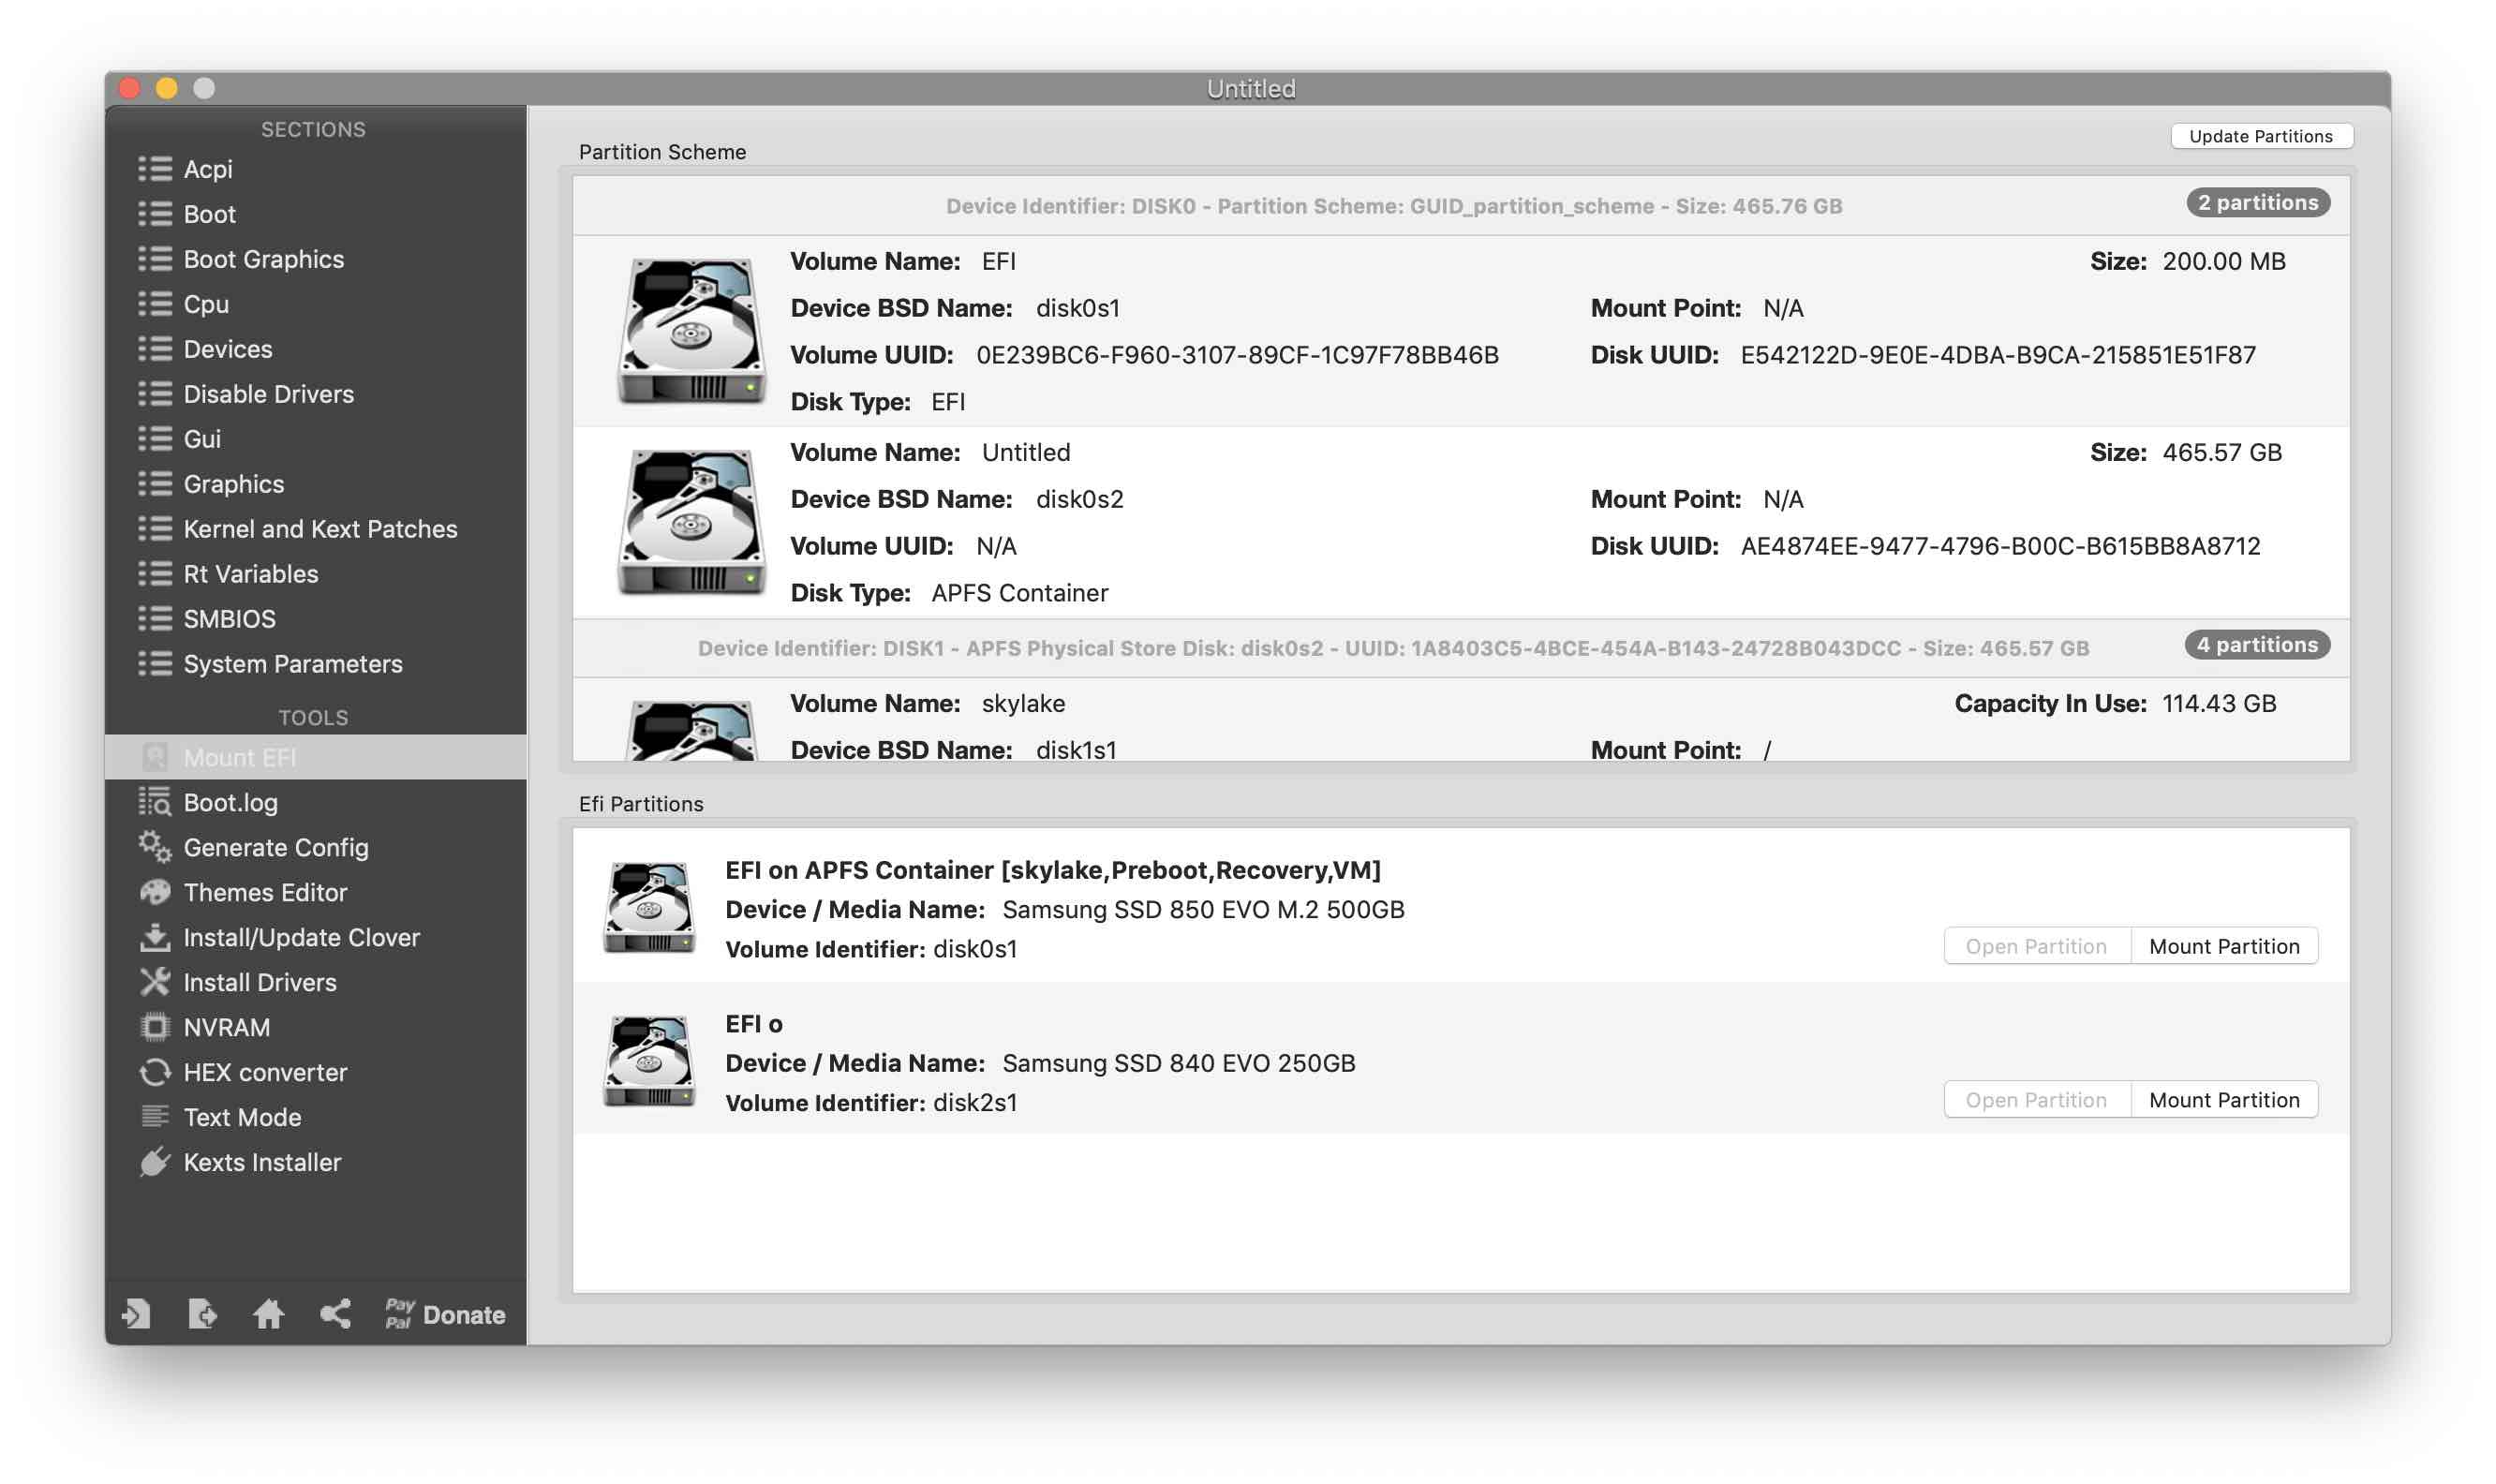Open the Themes Editor
This screenshot has width=2496, height=1484.
pos(265,892)
